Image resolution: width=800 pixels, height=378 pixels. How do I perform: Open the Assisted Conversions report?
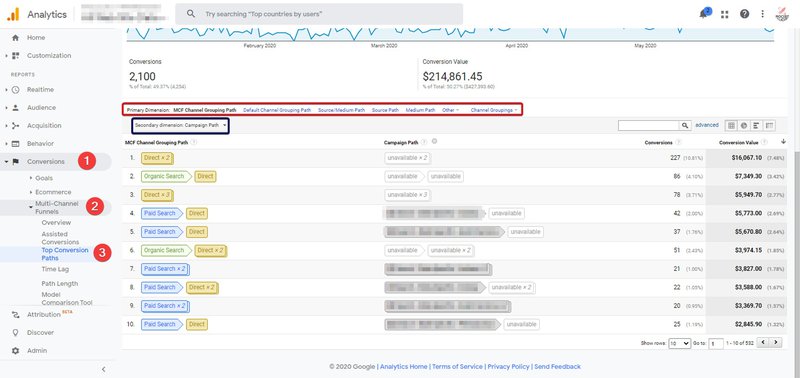point(60,238)
